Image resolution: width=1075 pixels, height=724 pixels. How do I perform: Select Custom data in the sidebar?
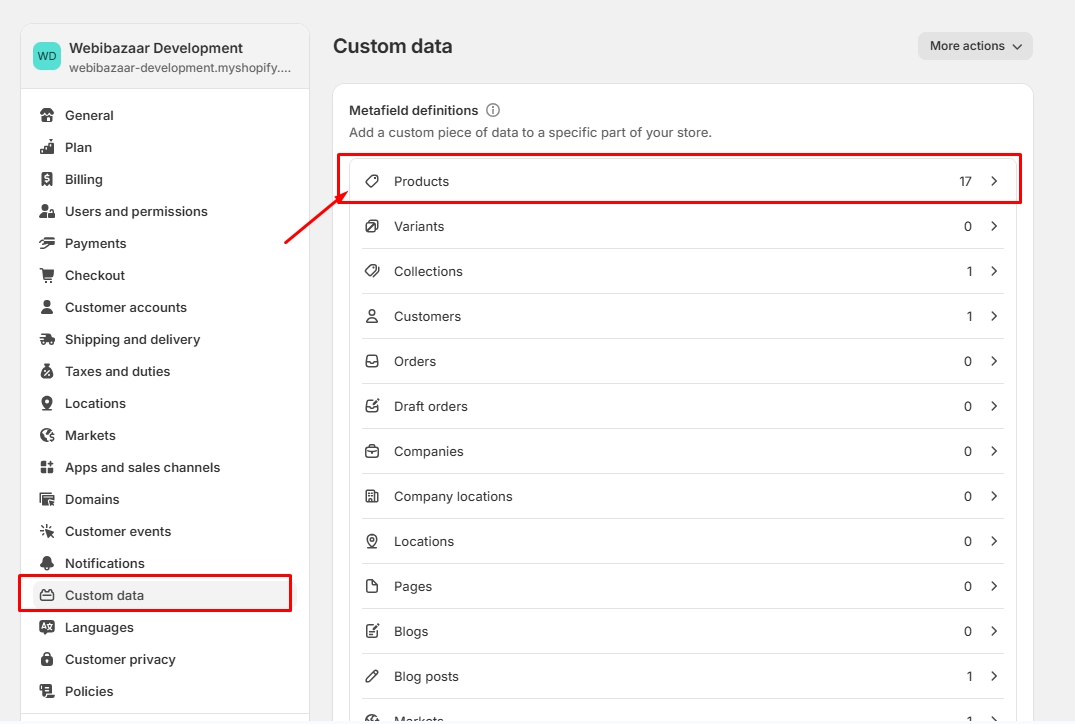pyautogui.click(x=104, y=595)
